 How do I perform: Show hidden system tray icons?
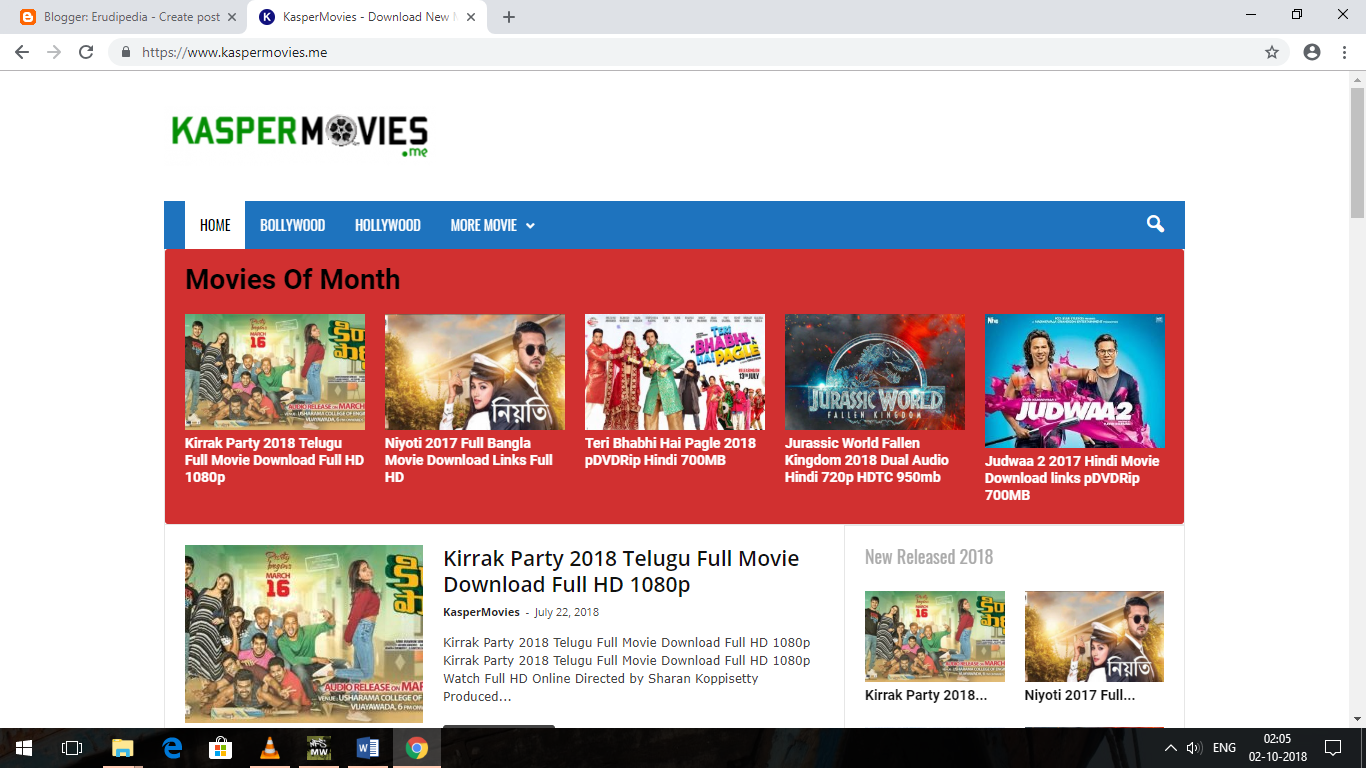pyautogui.click(x=1171, y=748)
